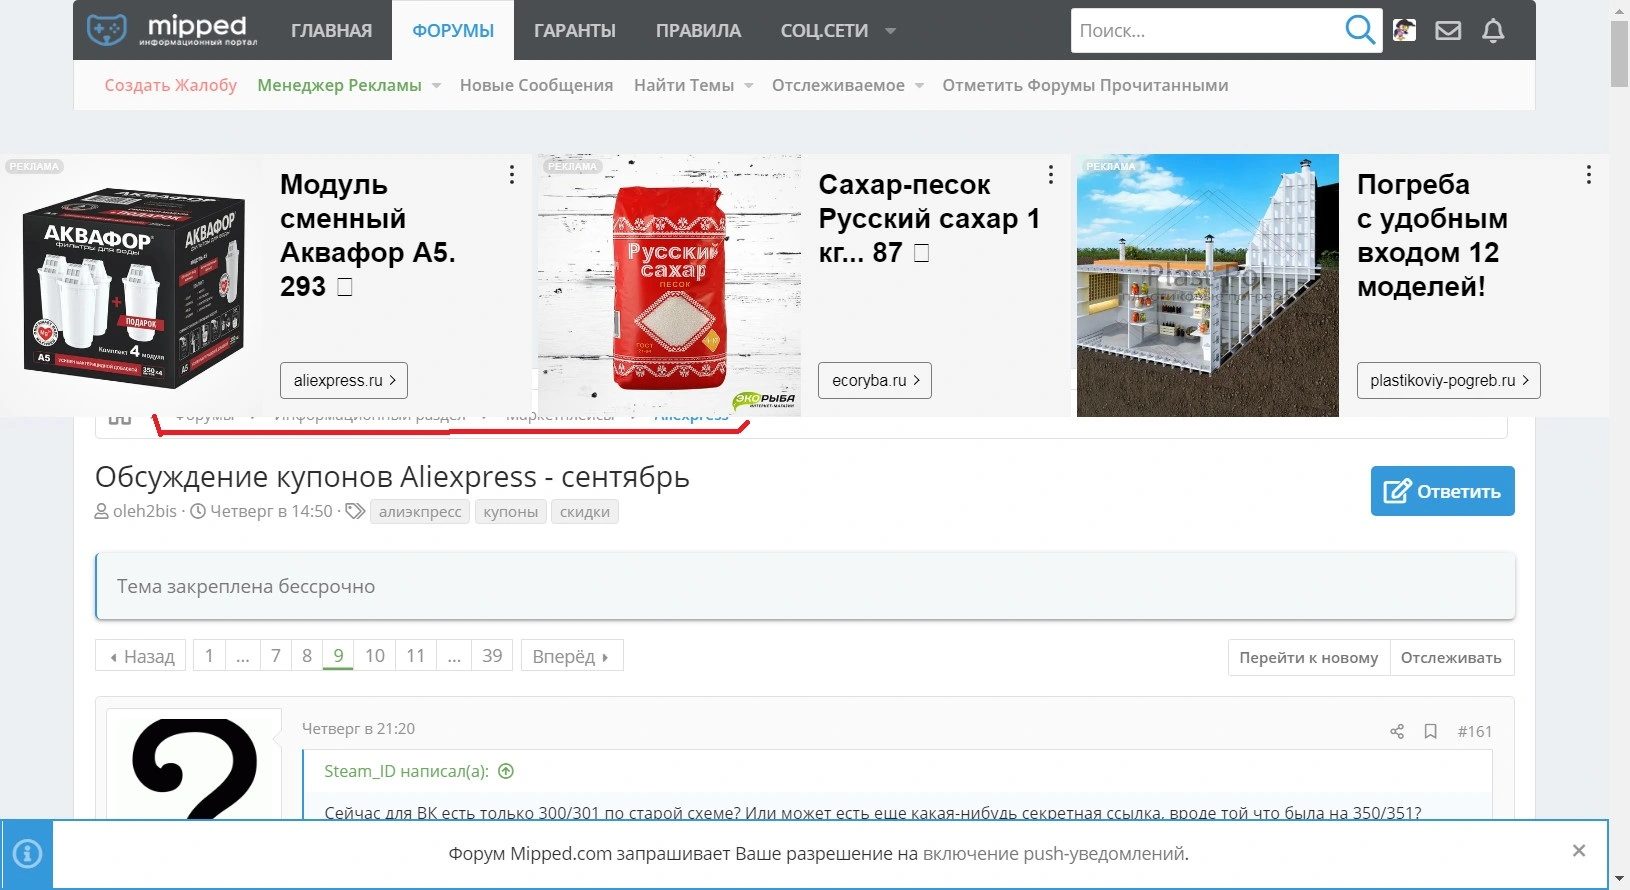Image resolution: width=1630 pixels, height=890 pixels.
Task: Expand Отслеживаемое dropdown arrow
Action: point(919,86)
